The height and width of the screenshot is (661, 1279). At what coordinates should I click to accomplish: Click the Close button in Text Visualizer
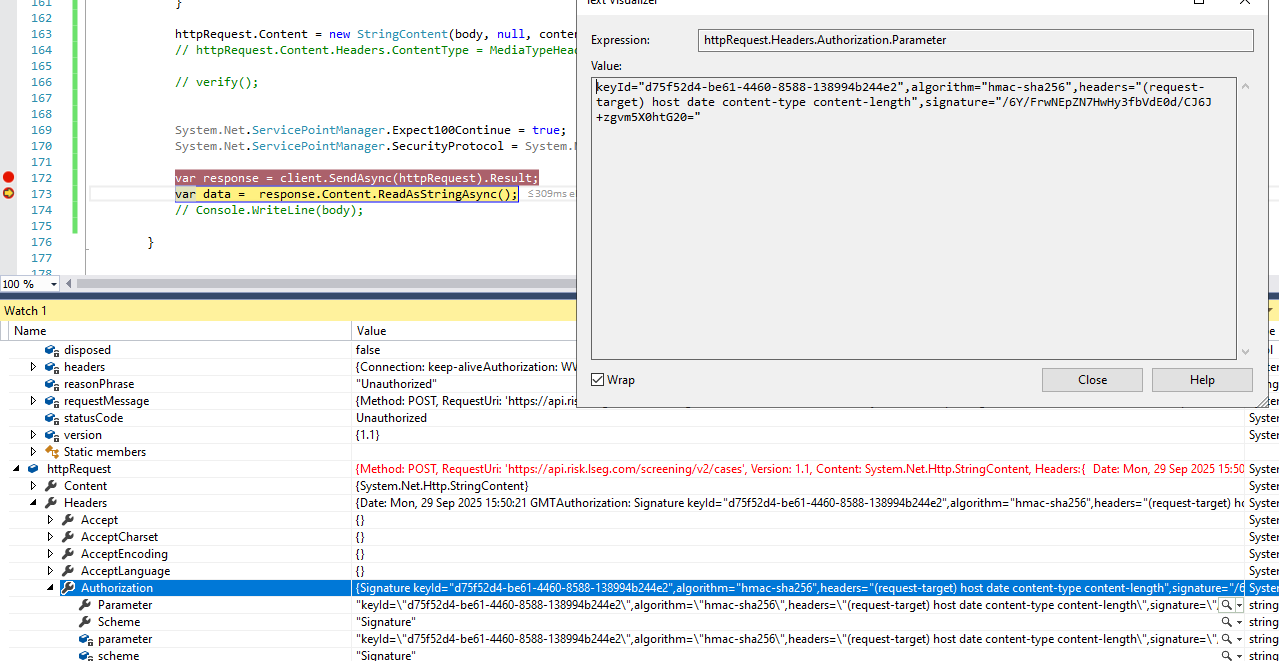click(x=1092, y=380)
